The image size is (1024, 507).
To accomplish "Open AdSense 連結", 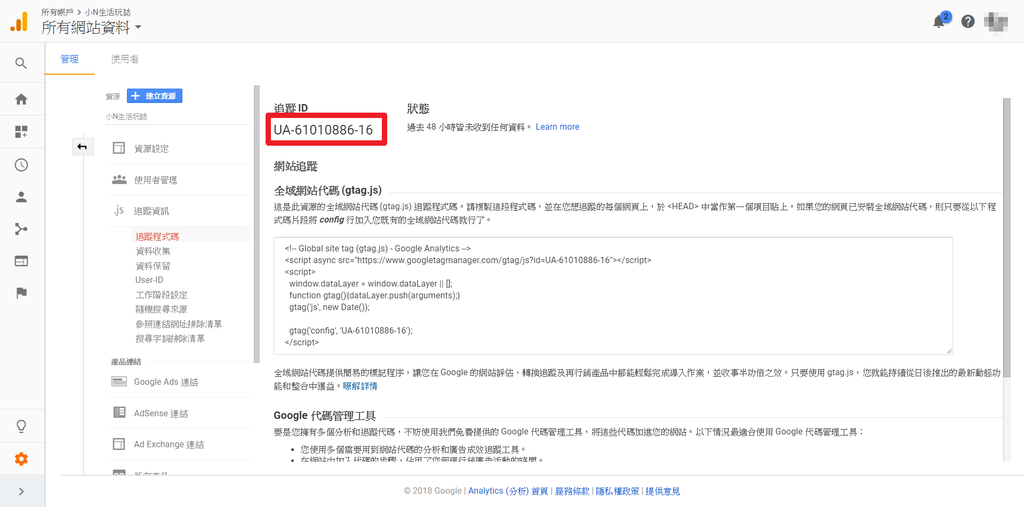I will click(x=161, y=414).
